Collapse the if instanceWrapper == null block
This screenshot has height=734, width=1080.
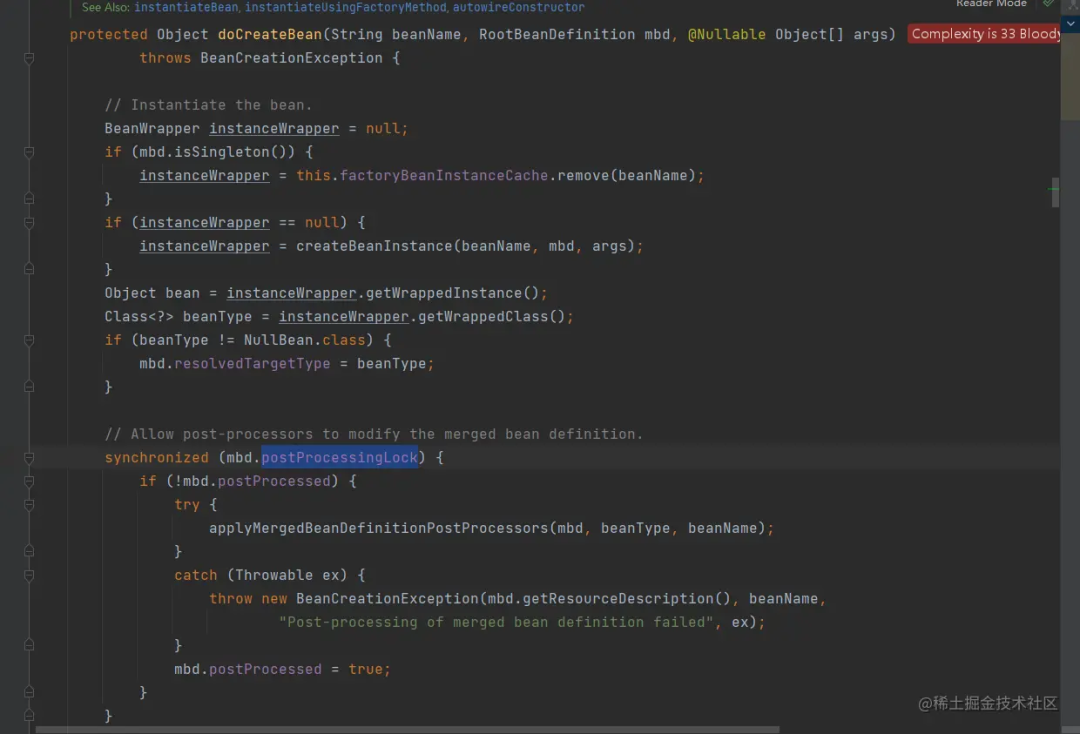pos(29,223)
